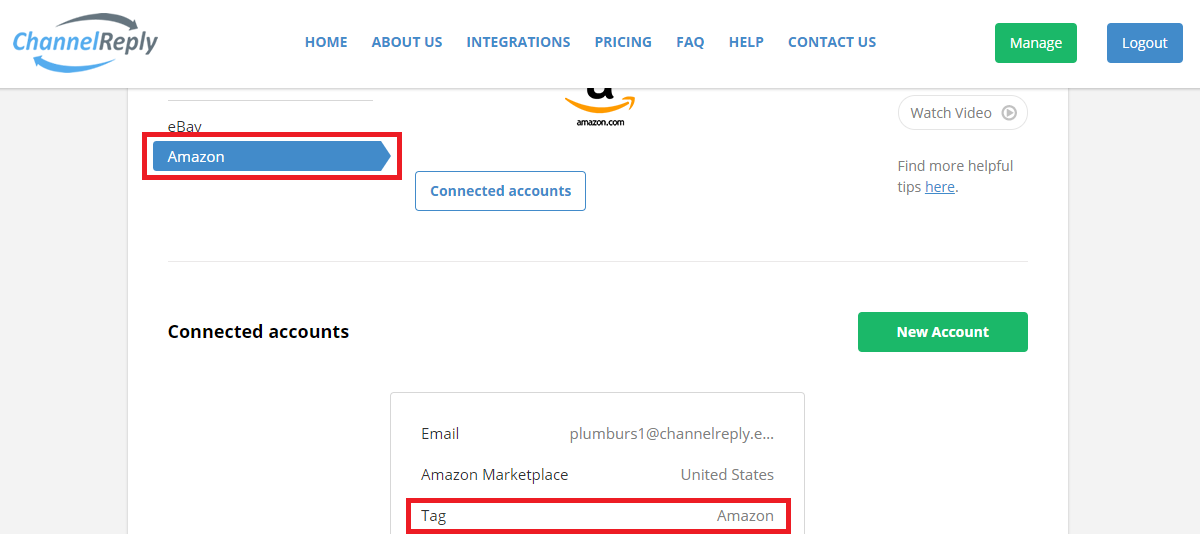The image size is (1200, 534).
Task: Select the HELP menu item
Action: pos(746,42)
